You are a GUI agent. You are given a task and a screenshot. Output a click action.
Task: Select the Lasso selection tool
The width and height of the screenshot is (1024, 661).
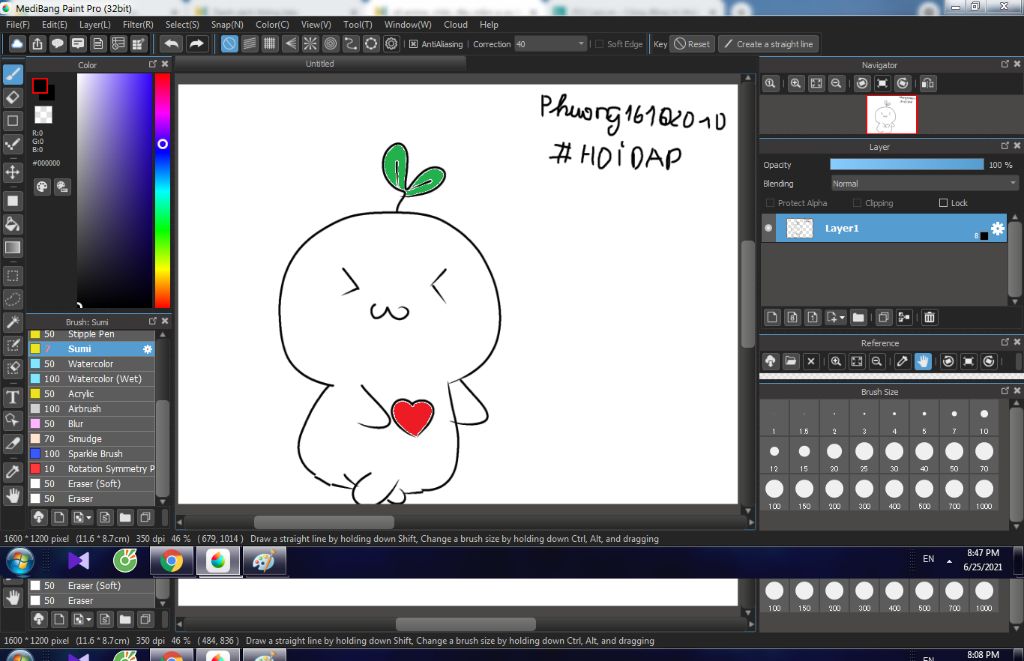tap(12, 299)
